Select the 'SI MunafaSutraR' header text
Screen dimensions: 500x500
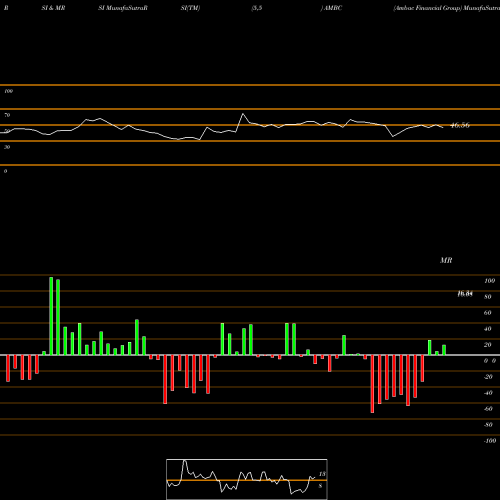click(123, 8)
